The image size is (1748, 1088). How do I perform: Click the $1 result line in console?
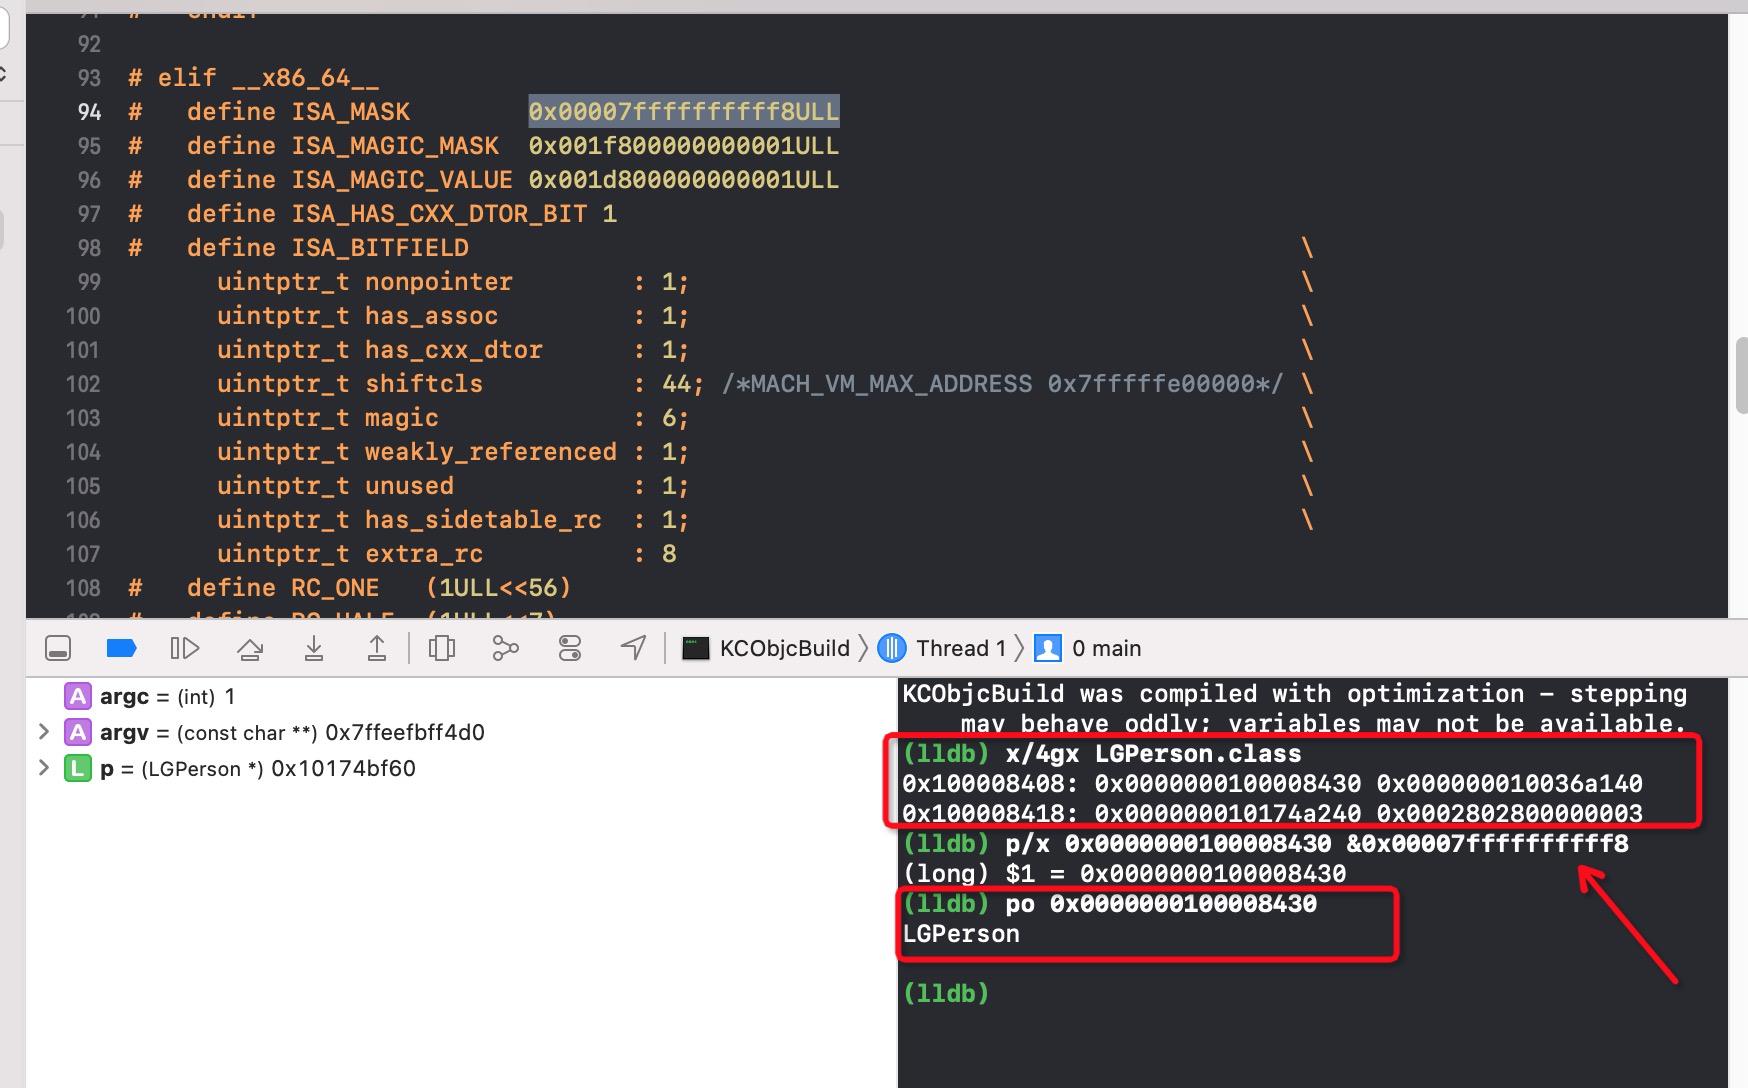tap(1124, 874)
